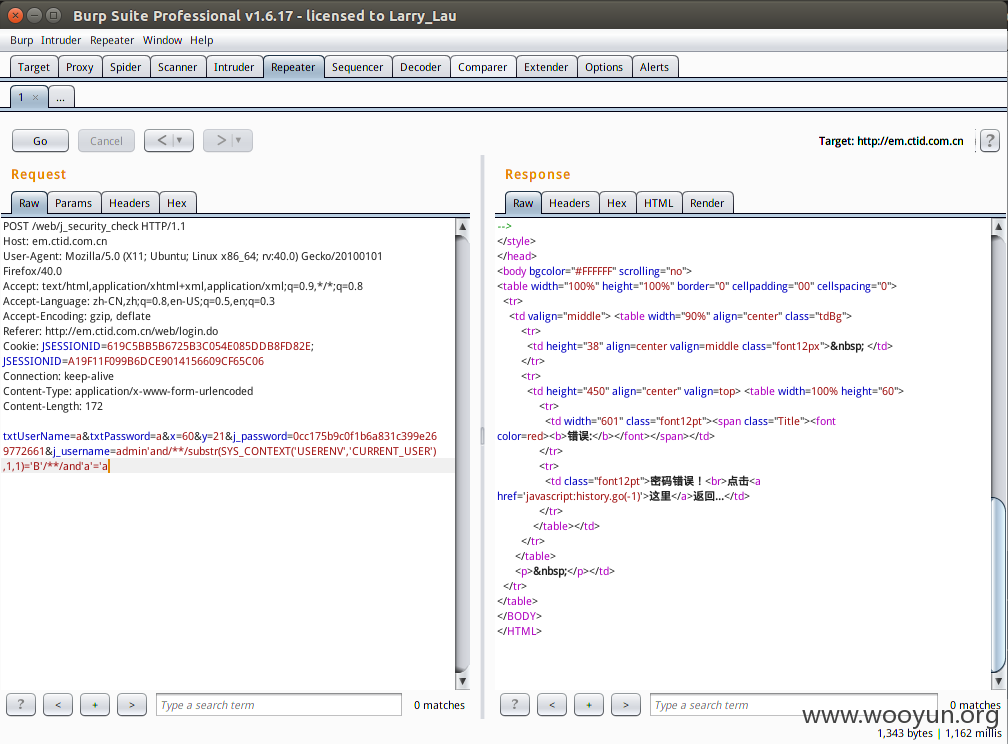Open the response HTML tab
Viewport: 1008px width, 744px height.
658,203
